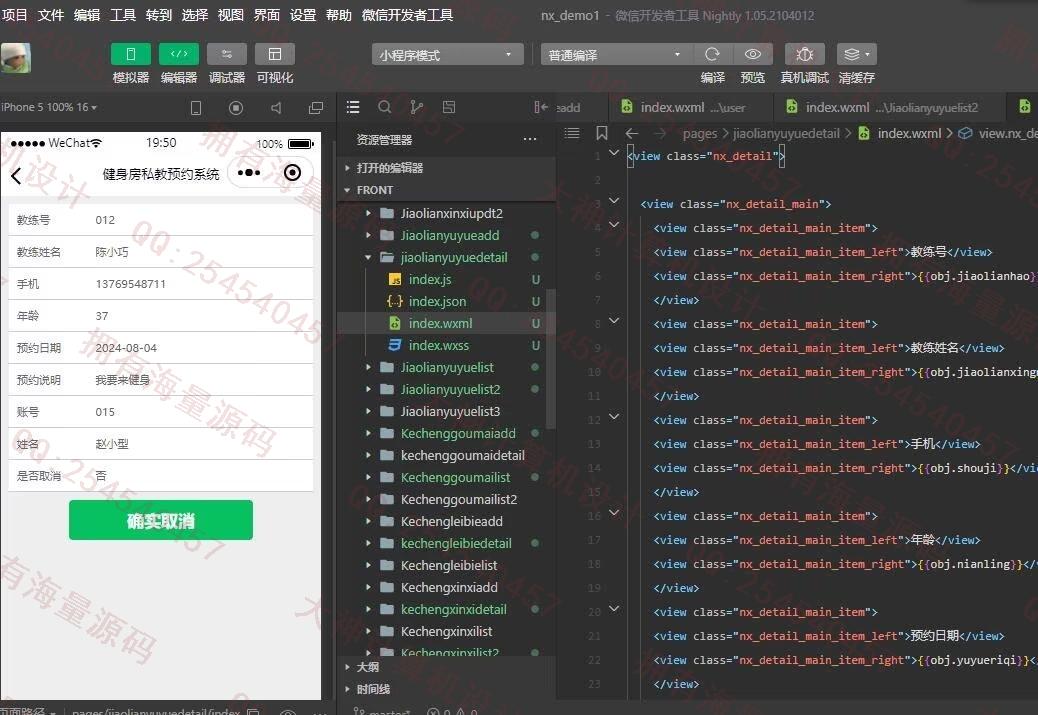Toggle the debugger (调试器) panel
Viewport: 1038px width, 715px height.
point(226,54)
